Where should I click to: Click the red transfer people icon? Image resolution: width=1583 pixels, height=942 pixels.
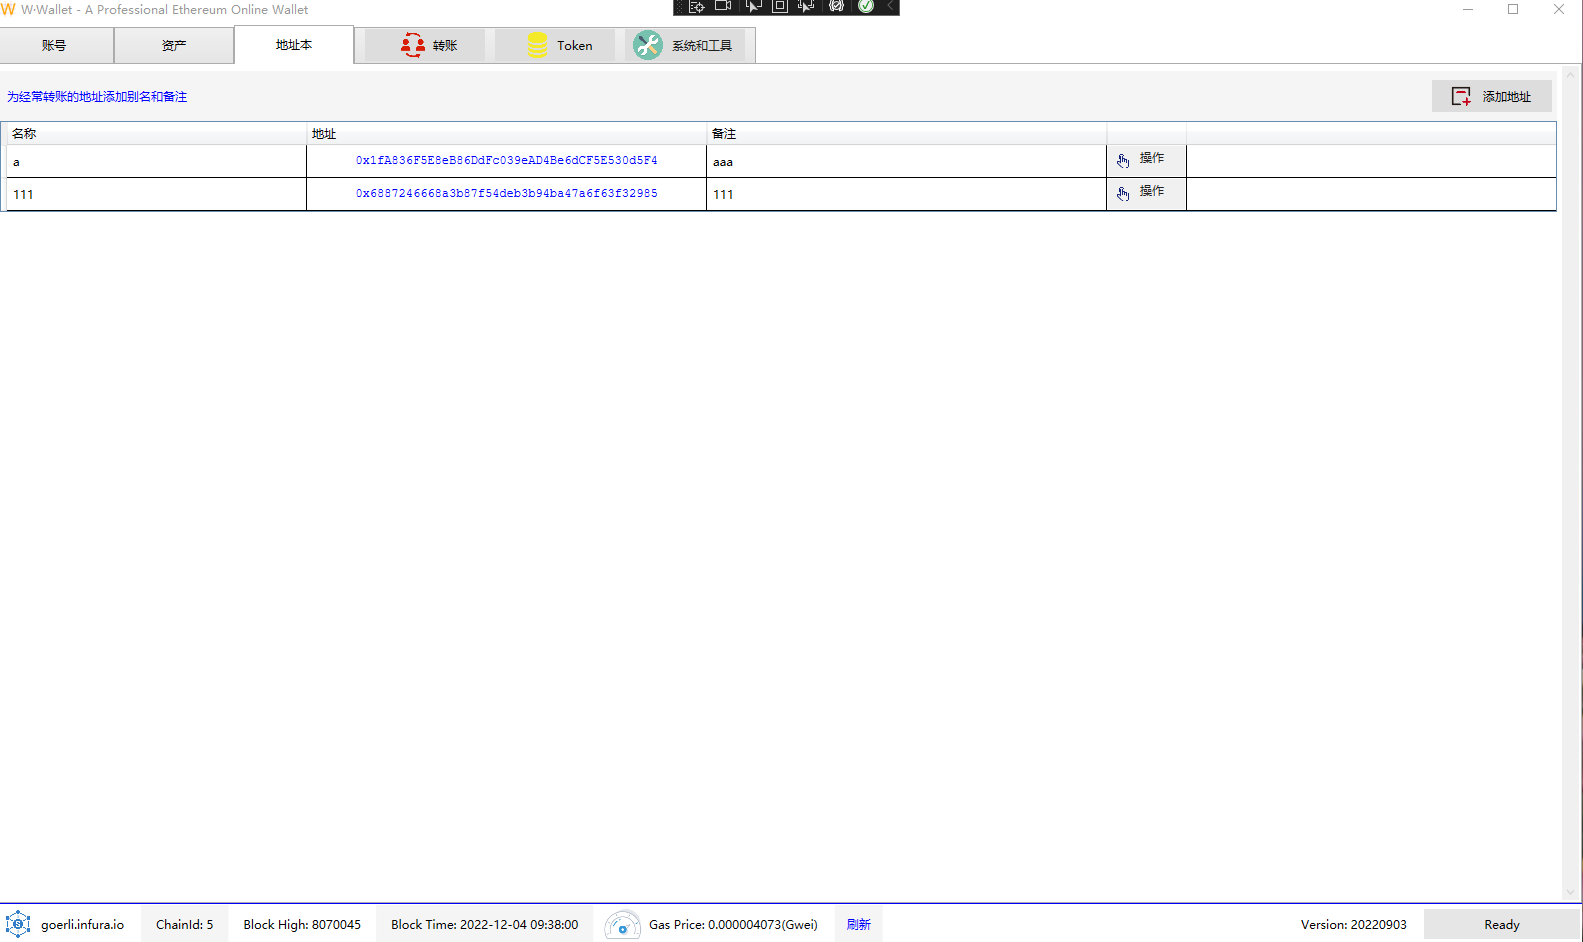412,45
